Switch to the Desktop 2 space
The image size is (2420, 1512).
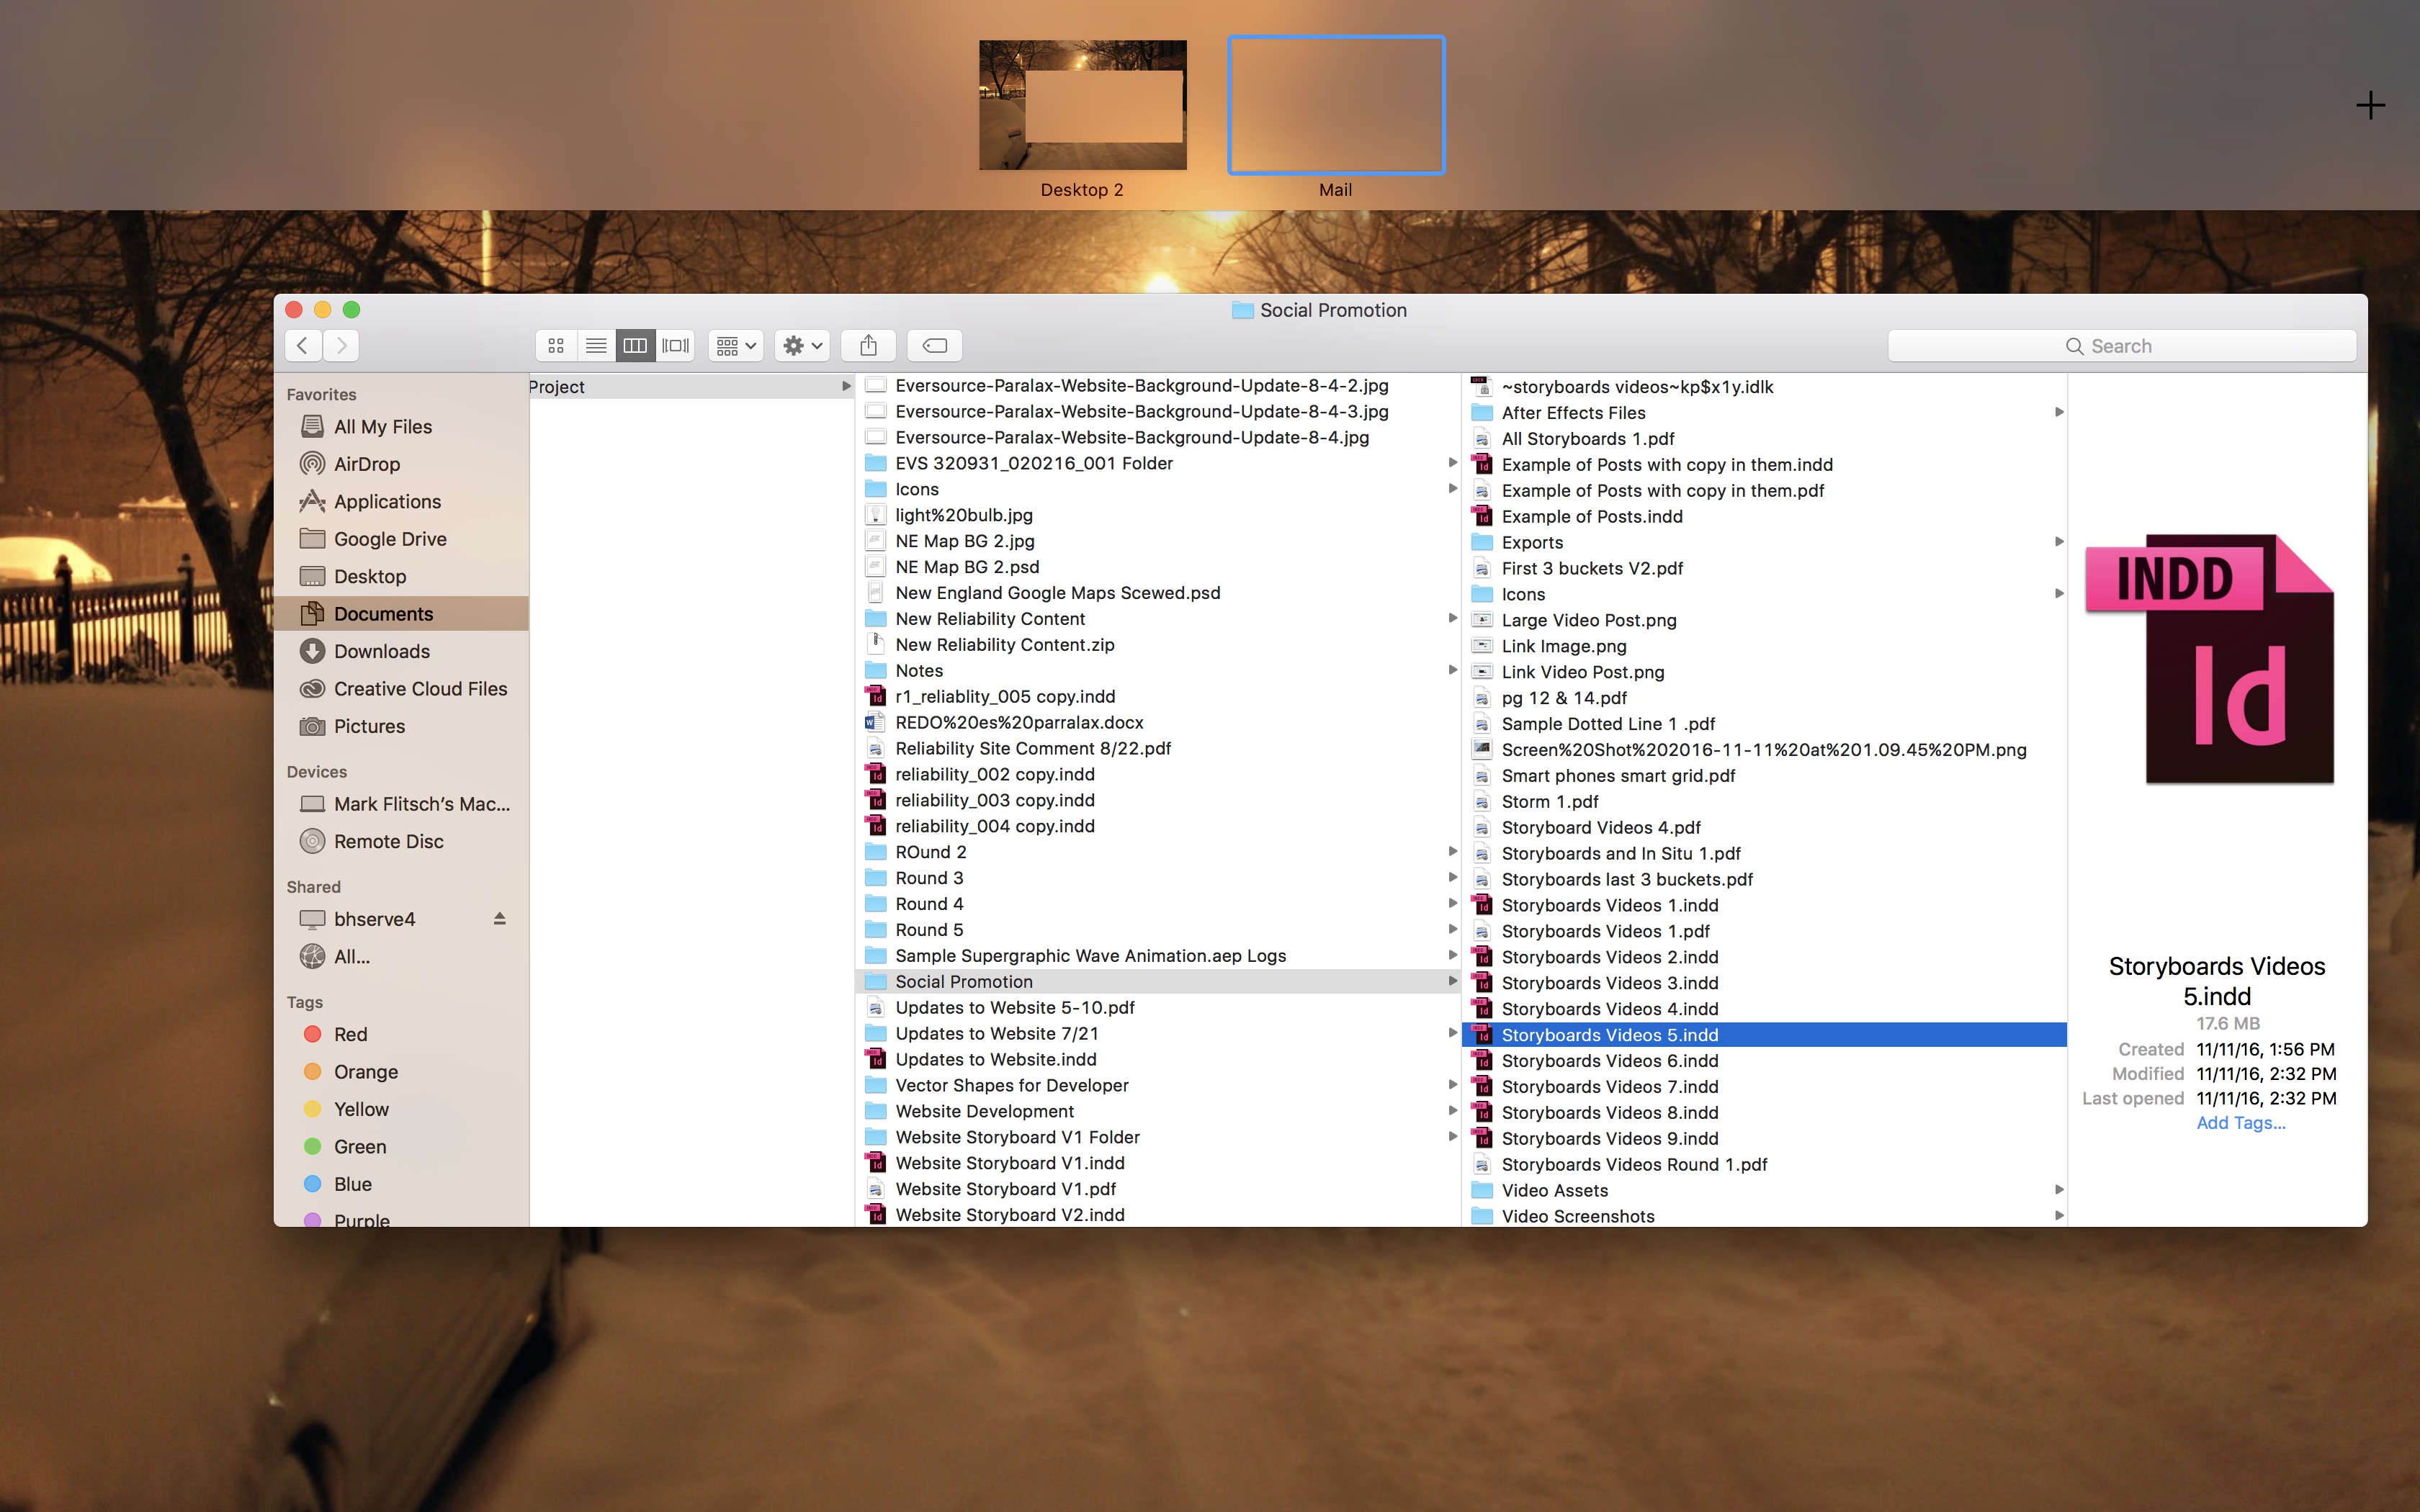tap(1082, 105)
